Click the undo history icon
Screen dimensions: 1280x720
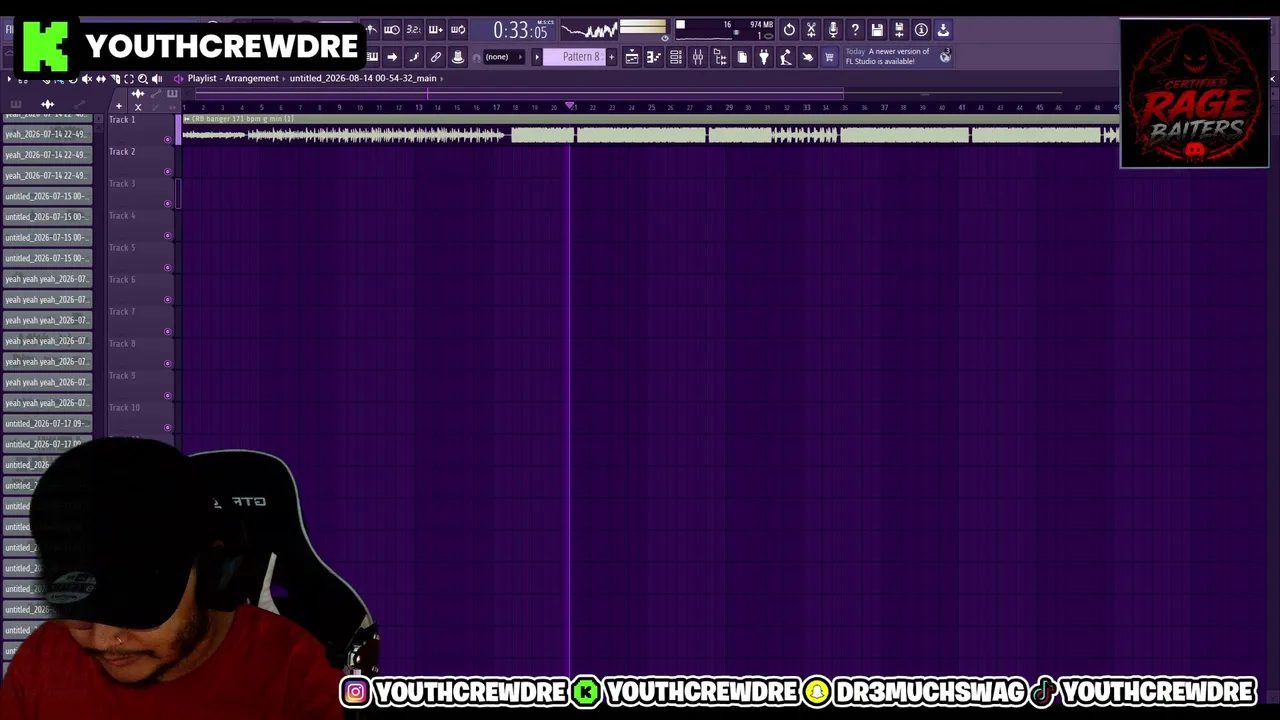(x=789, y=30)
